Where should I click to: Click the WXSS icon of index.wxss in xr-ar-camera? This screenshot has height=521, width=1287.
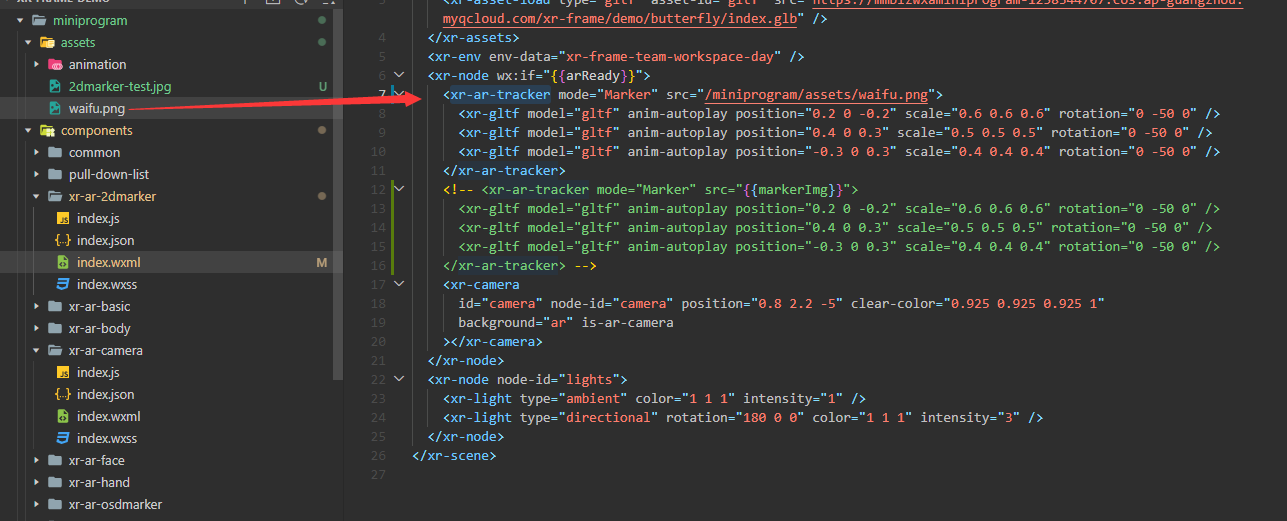[63, 438]
